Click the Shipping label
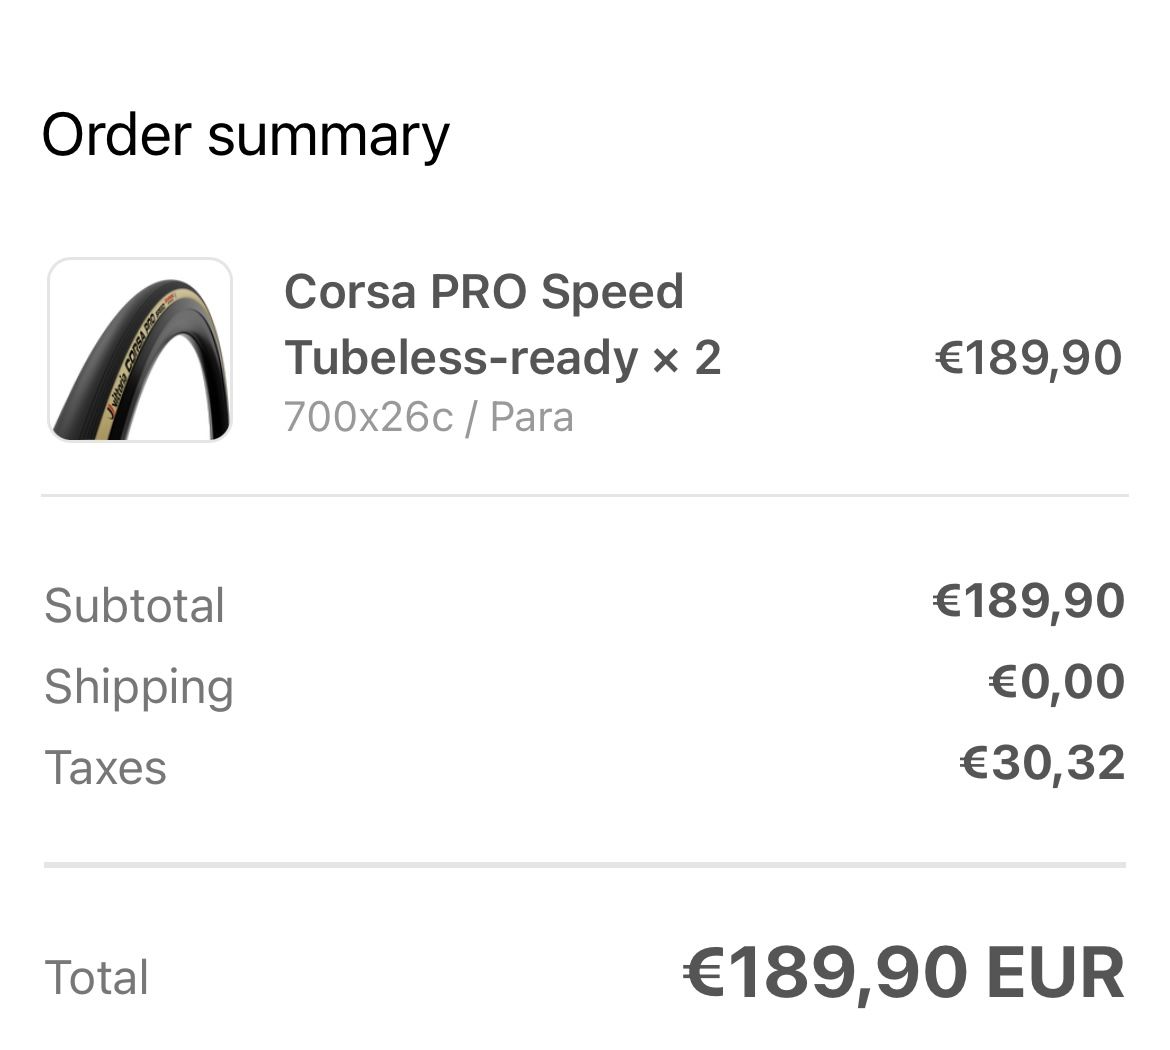 139,687
